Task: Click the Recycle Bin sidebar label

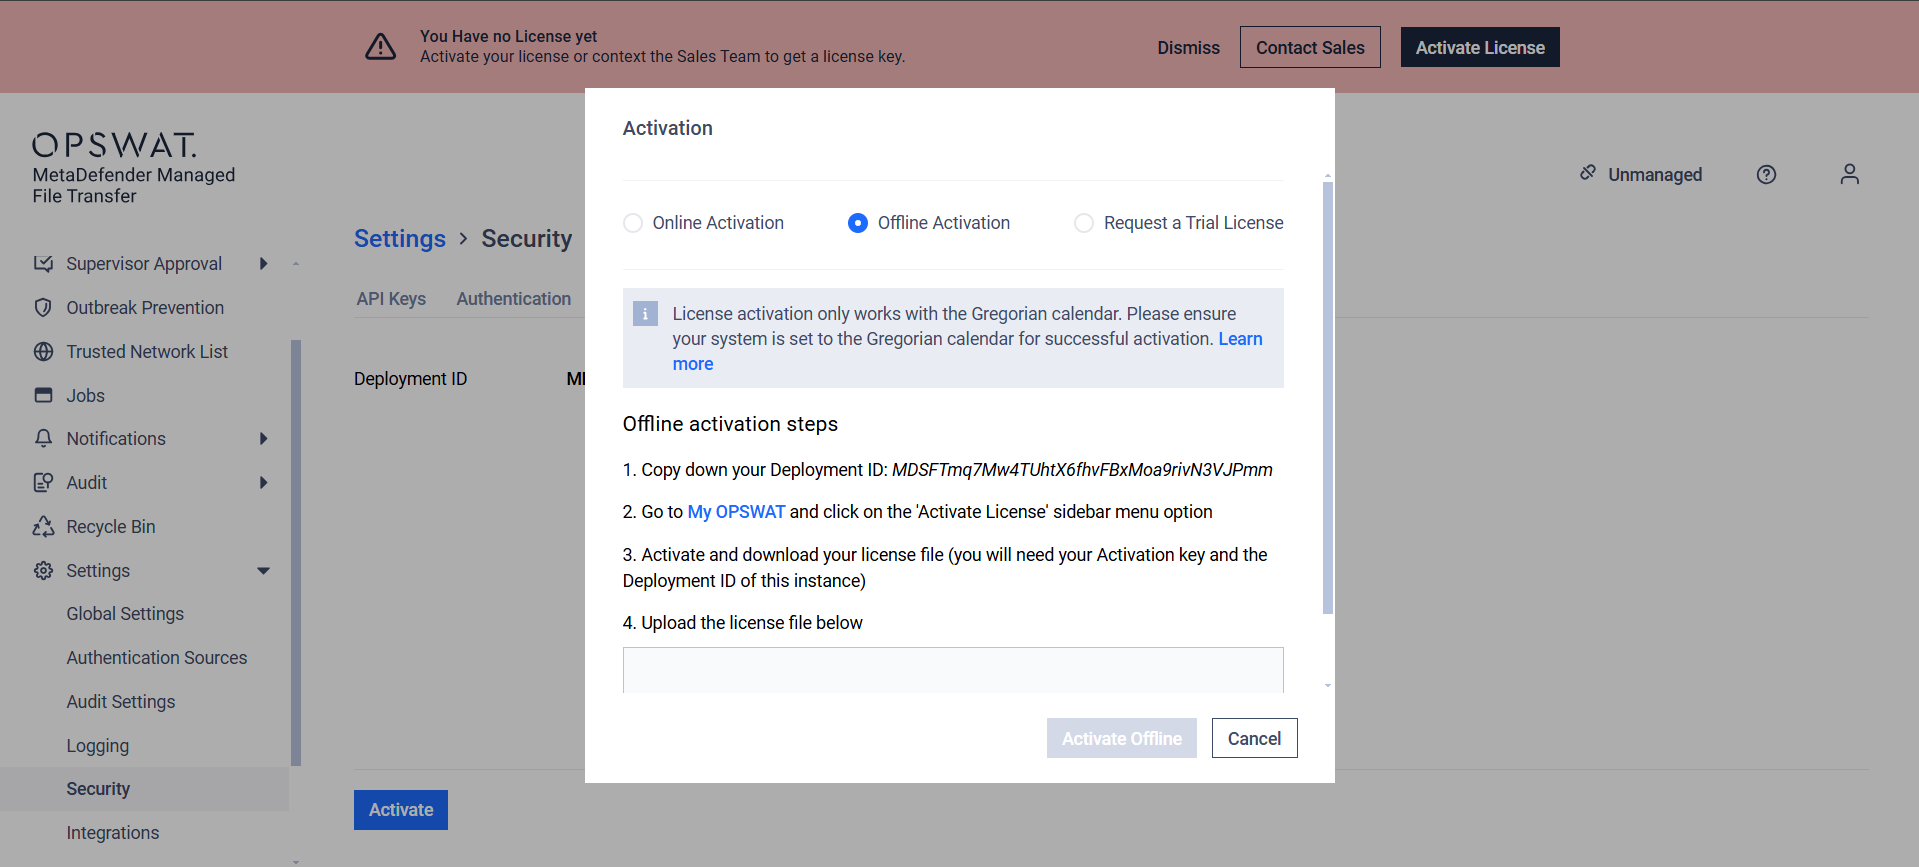Action: pos(111,527)
